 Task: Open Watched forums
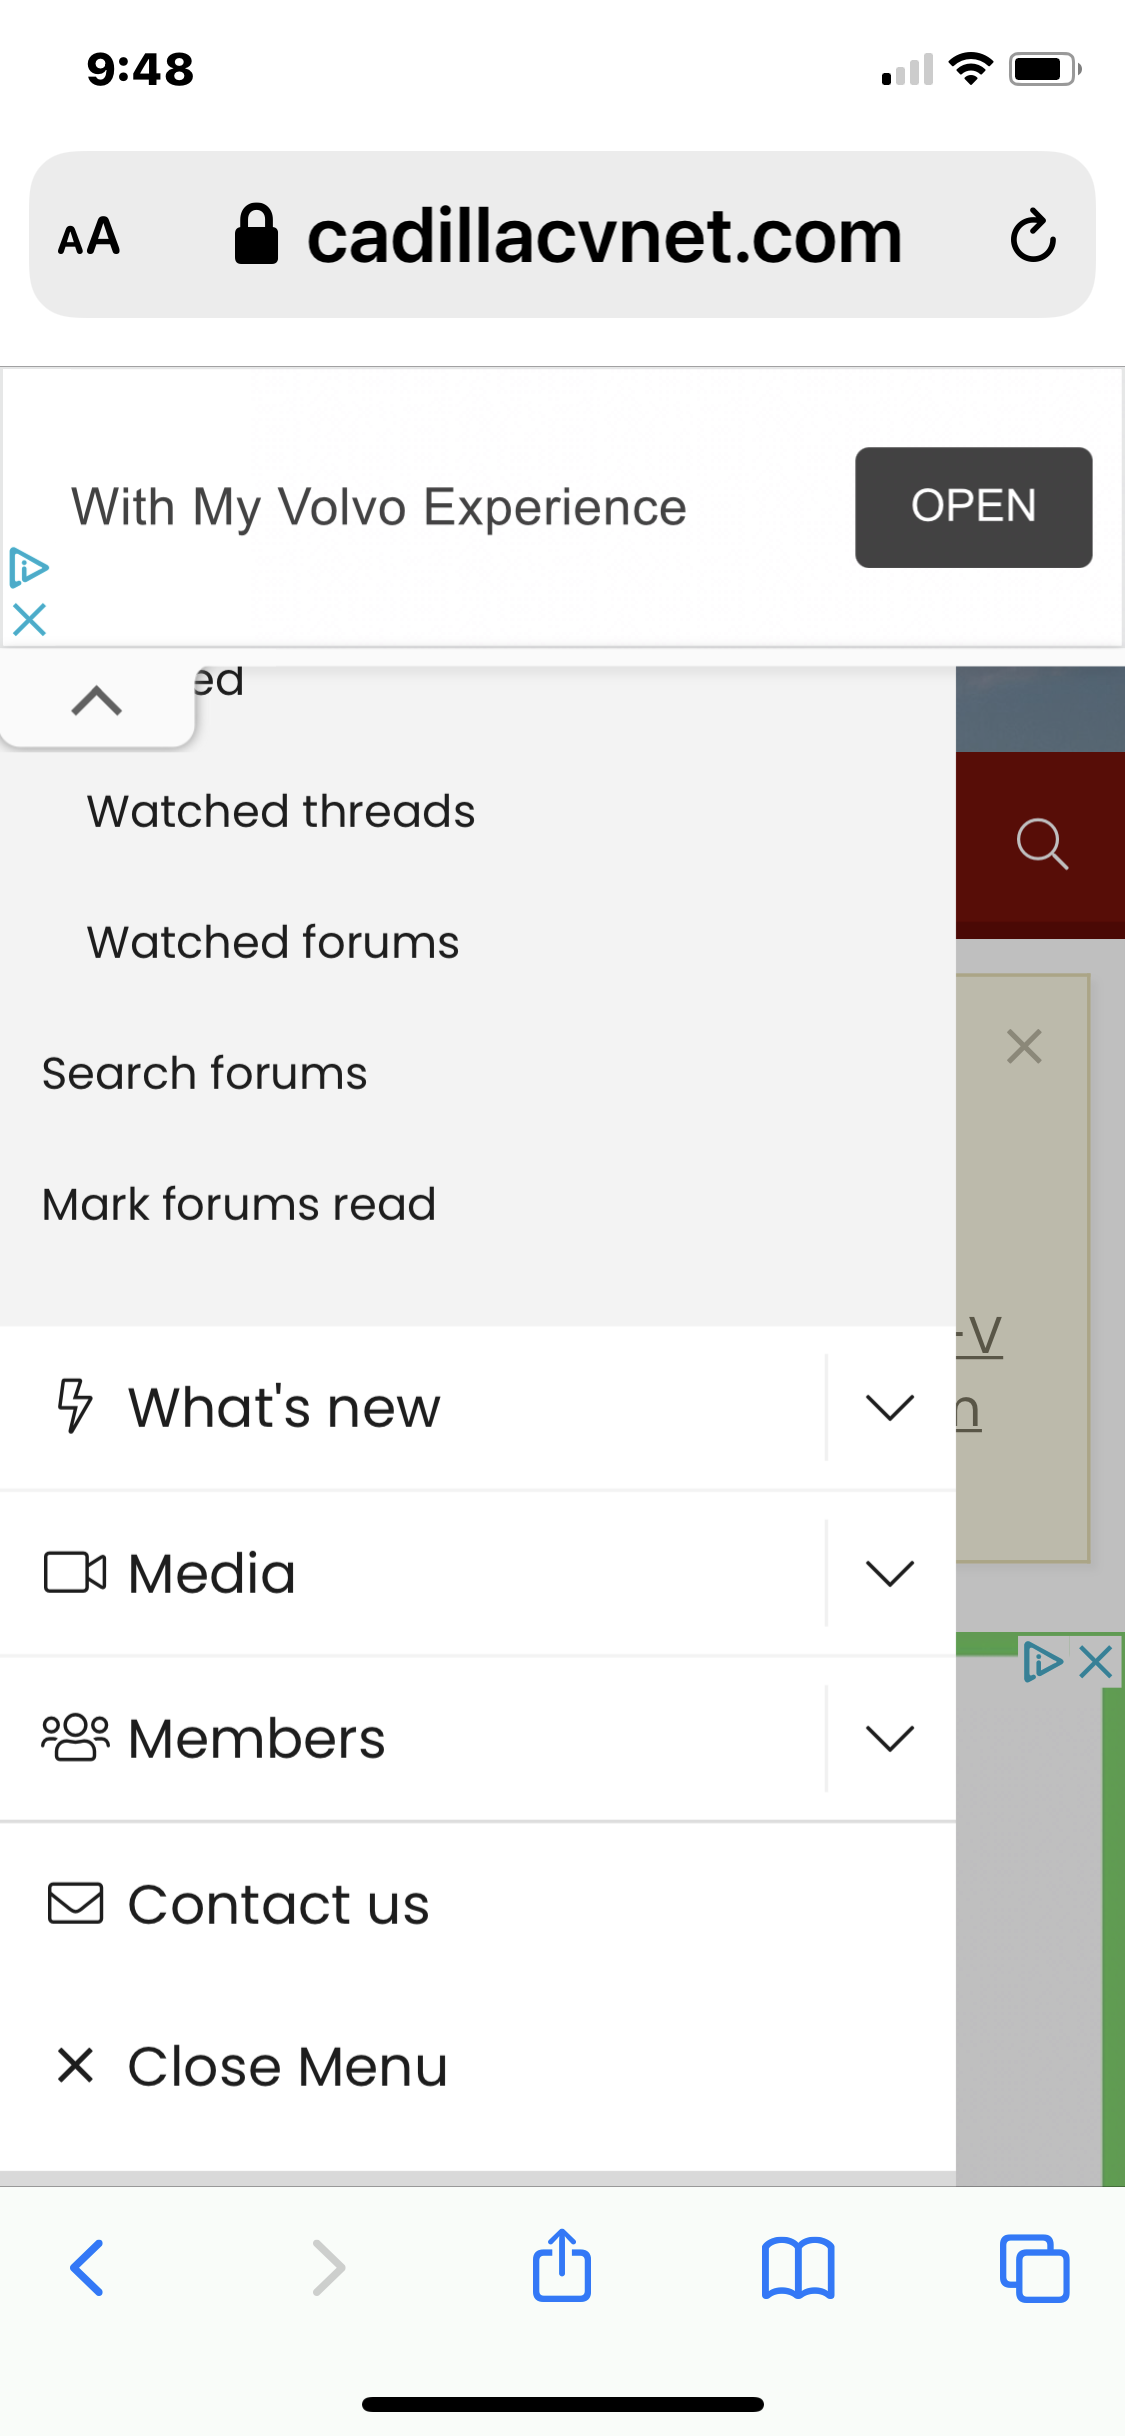273,942
